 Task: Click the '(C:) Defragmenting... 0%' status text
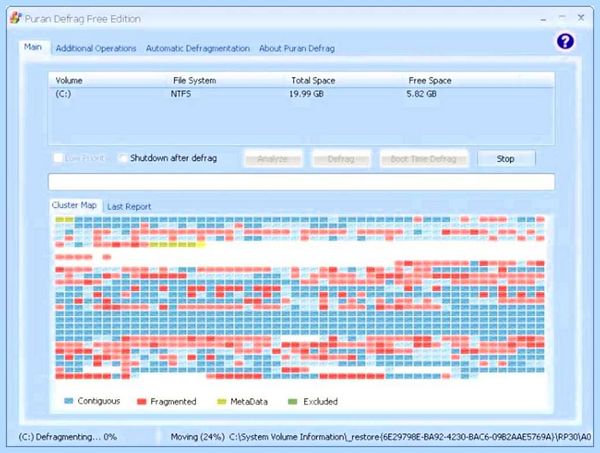68,437
